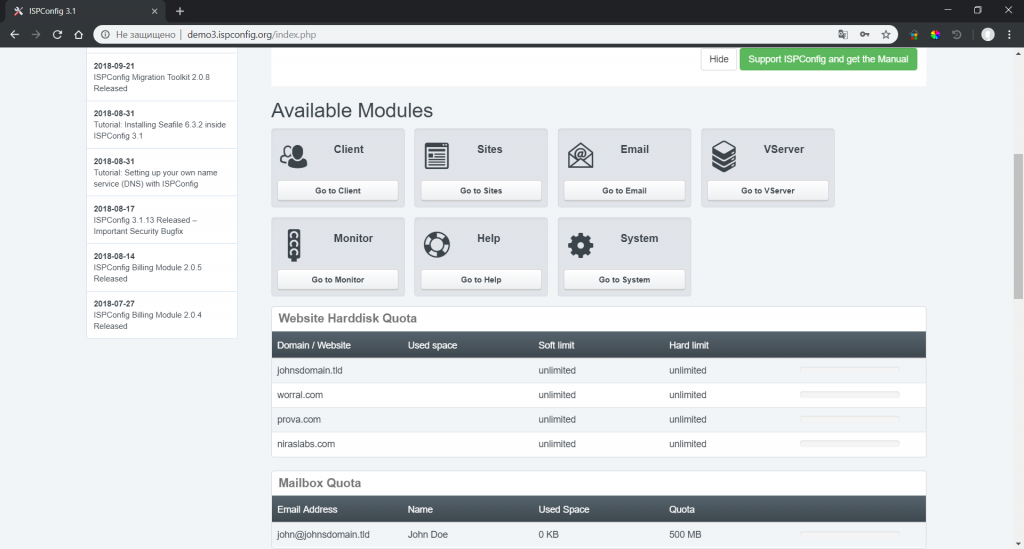Go to Help module

click(x=481, y=279)
